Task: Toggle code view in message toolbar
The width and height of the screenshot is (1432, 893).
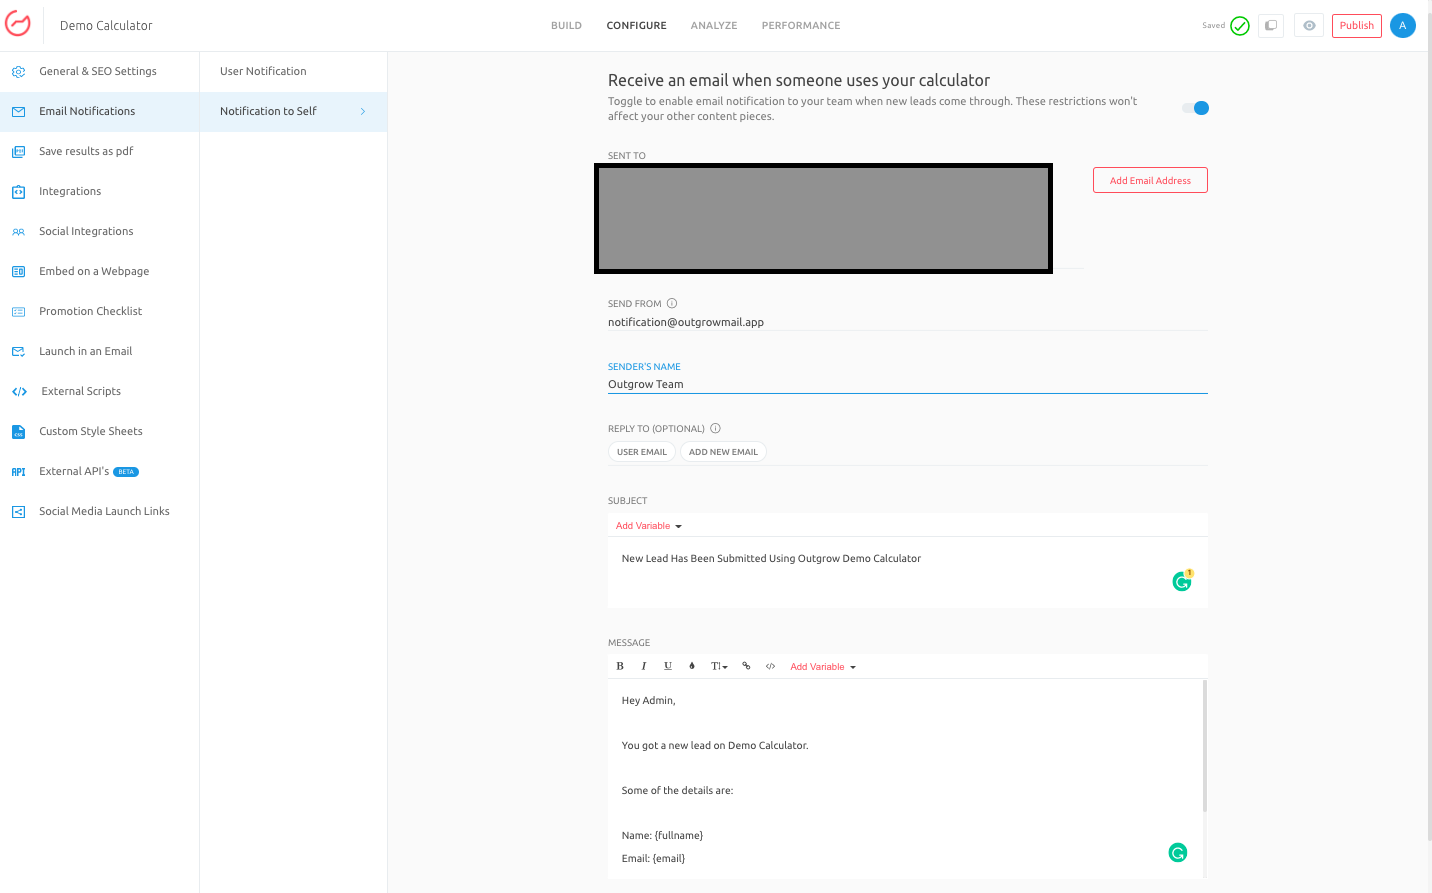Action: [x=770, y=666]
